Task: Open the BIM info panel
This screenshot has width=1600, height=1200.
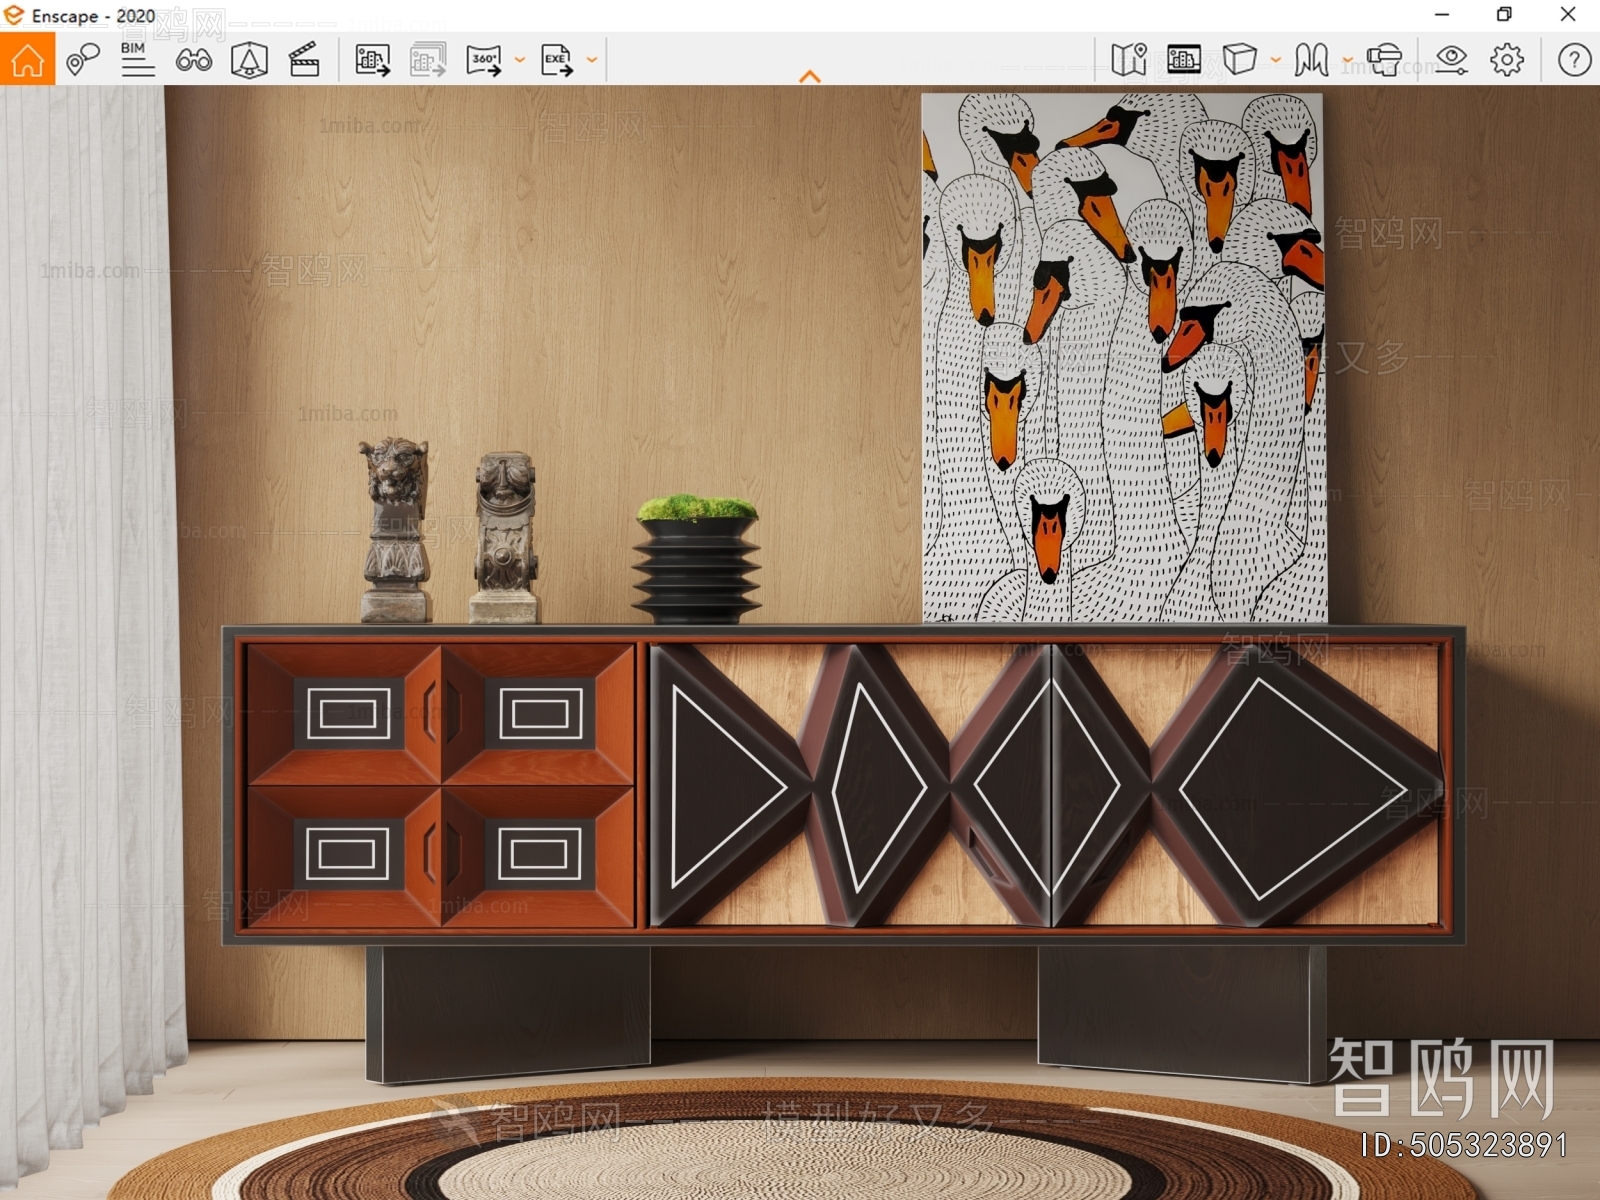Action: (138, 60)
